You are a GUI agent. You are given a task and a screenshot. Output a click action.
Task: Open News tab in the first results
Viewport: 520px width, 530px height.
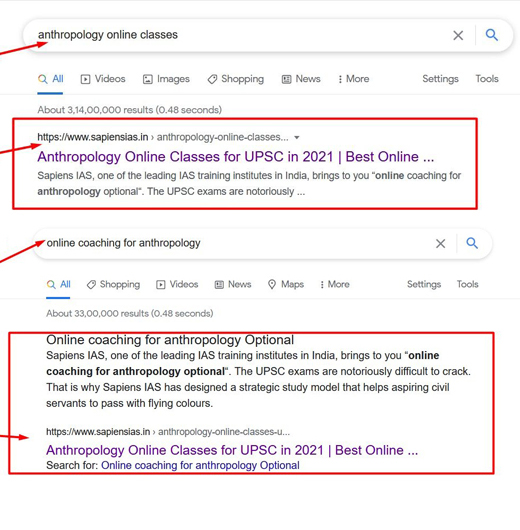(301, 79)
